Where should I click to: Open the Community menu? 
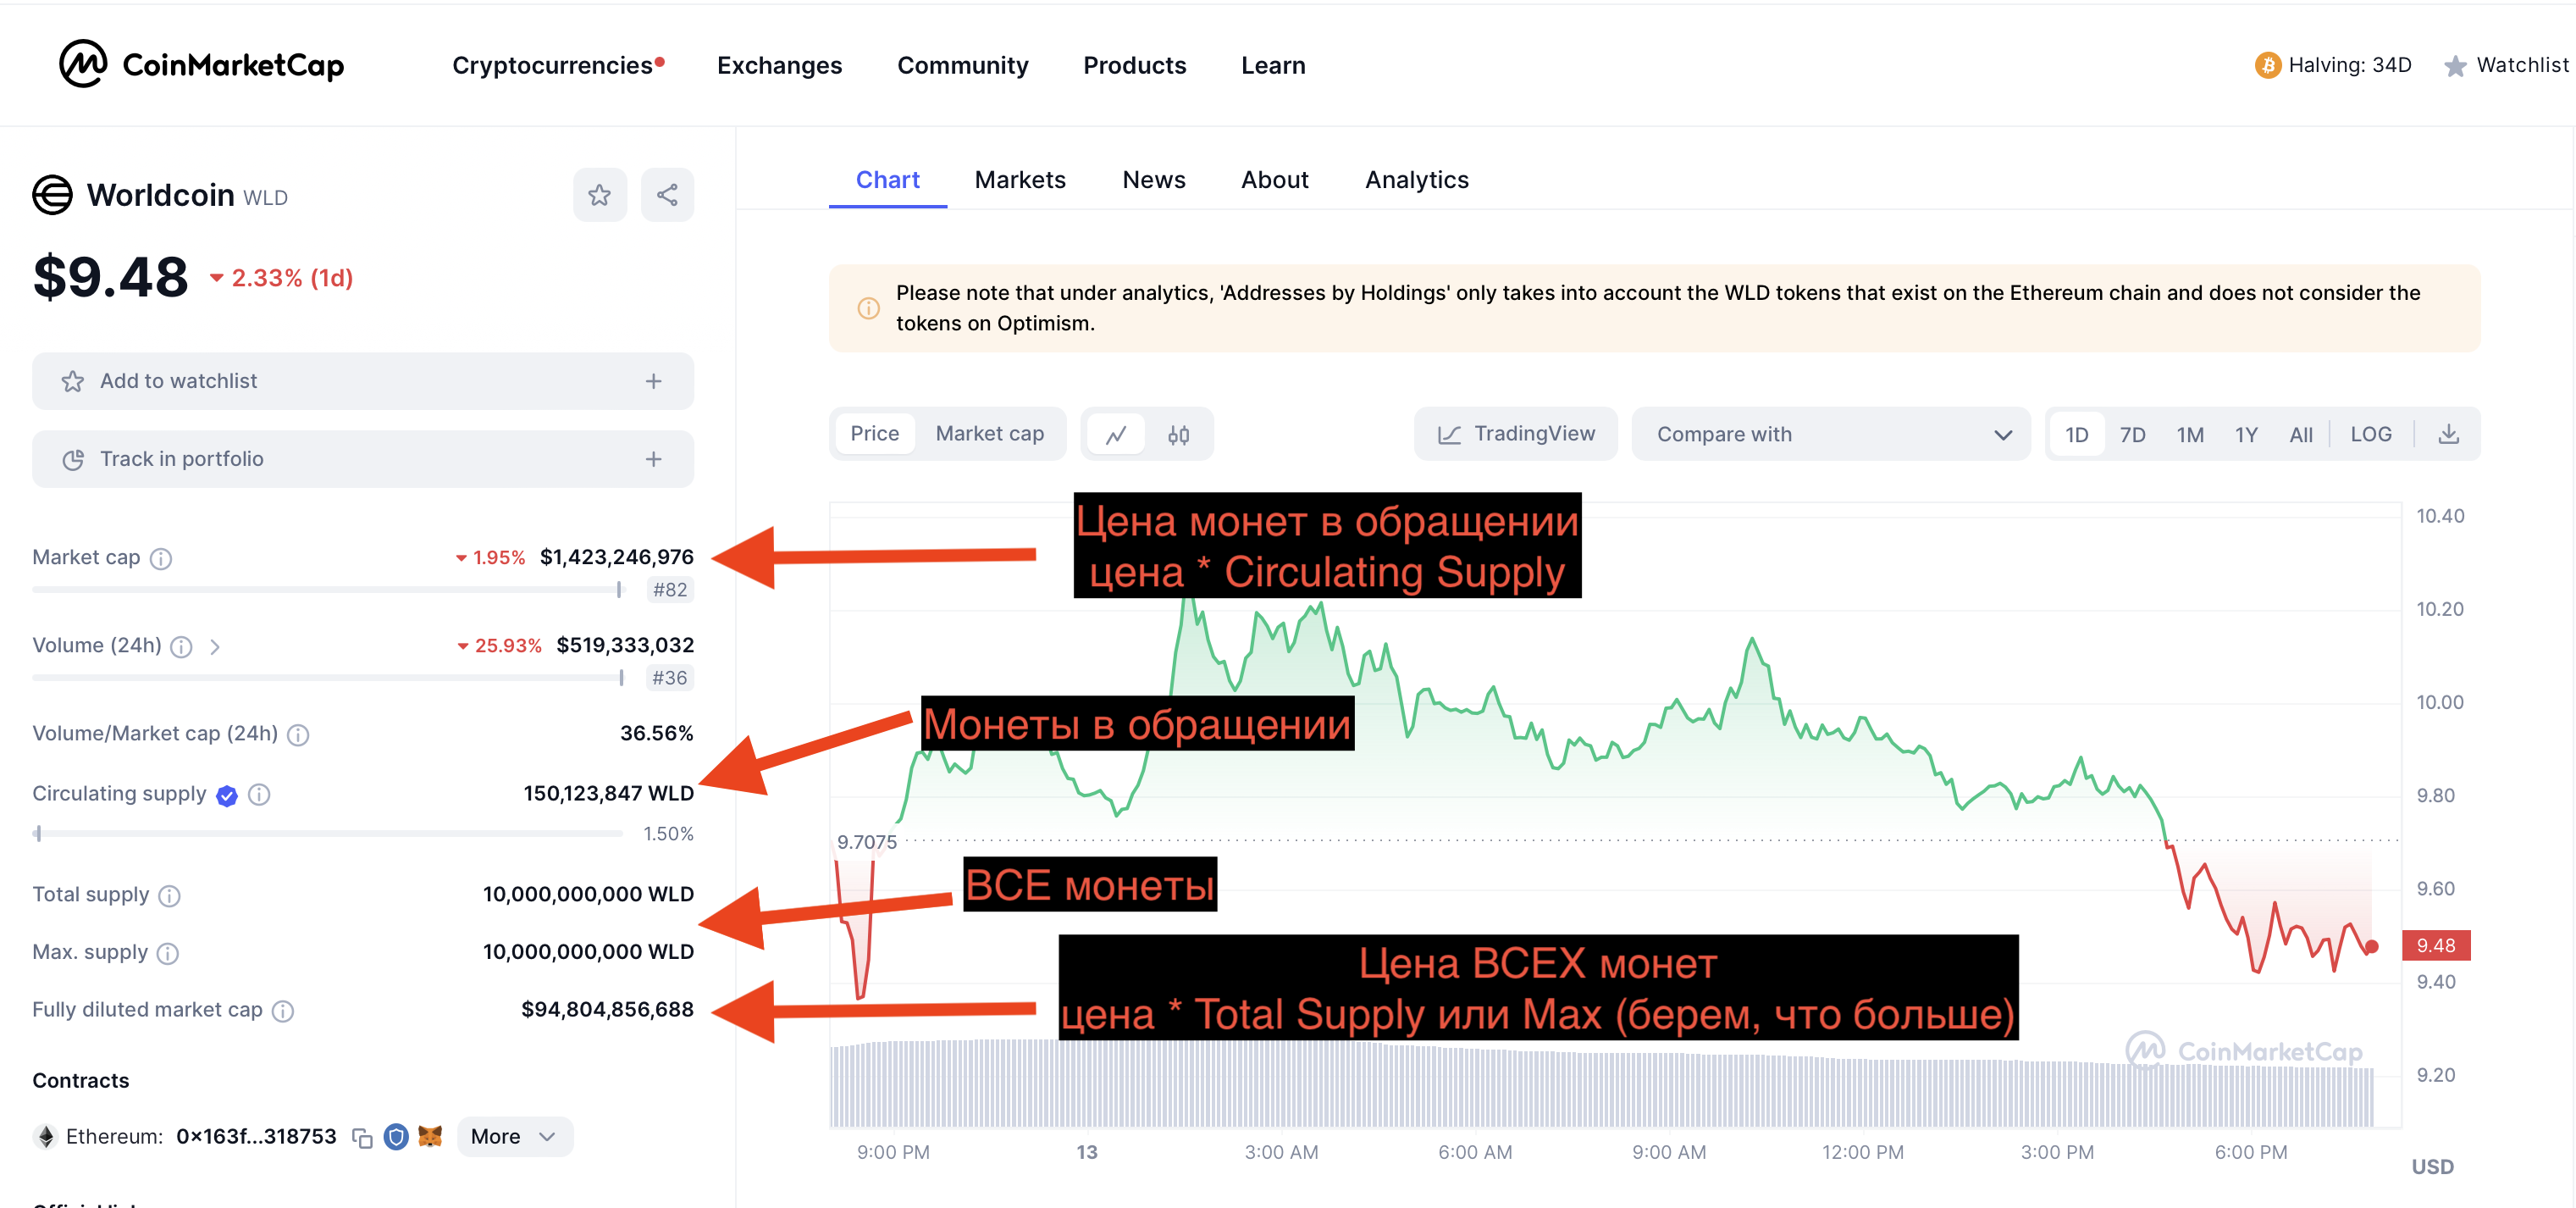(x=962, y=65)
